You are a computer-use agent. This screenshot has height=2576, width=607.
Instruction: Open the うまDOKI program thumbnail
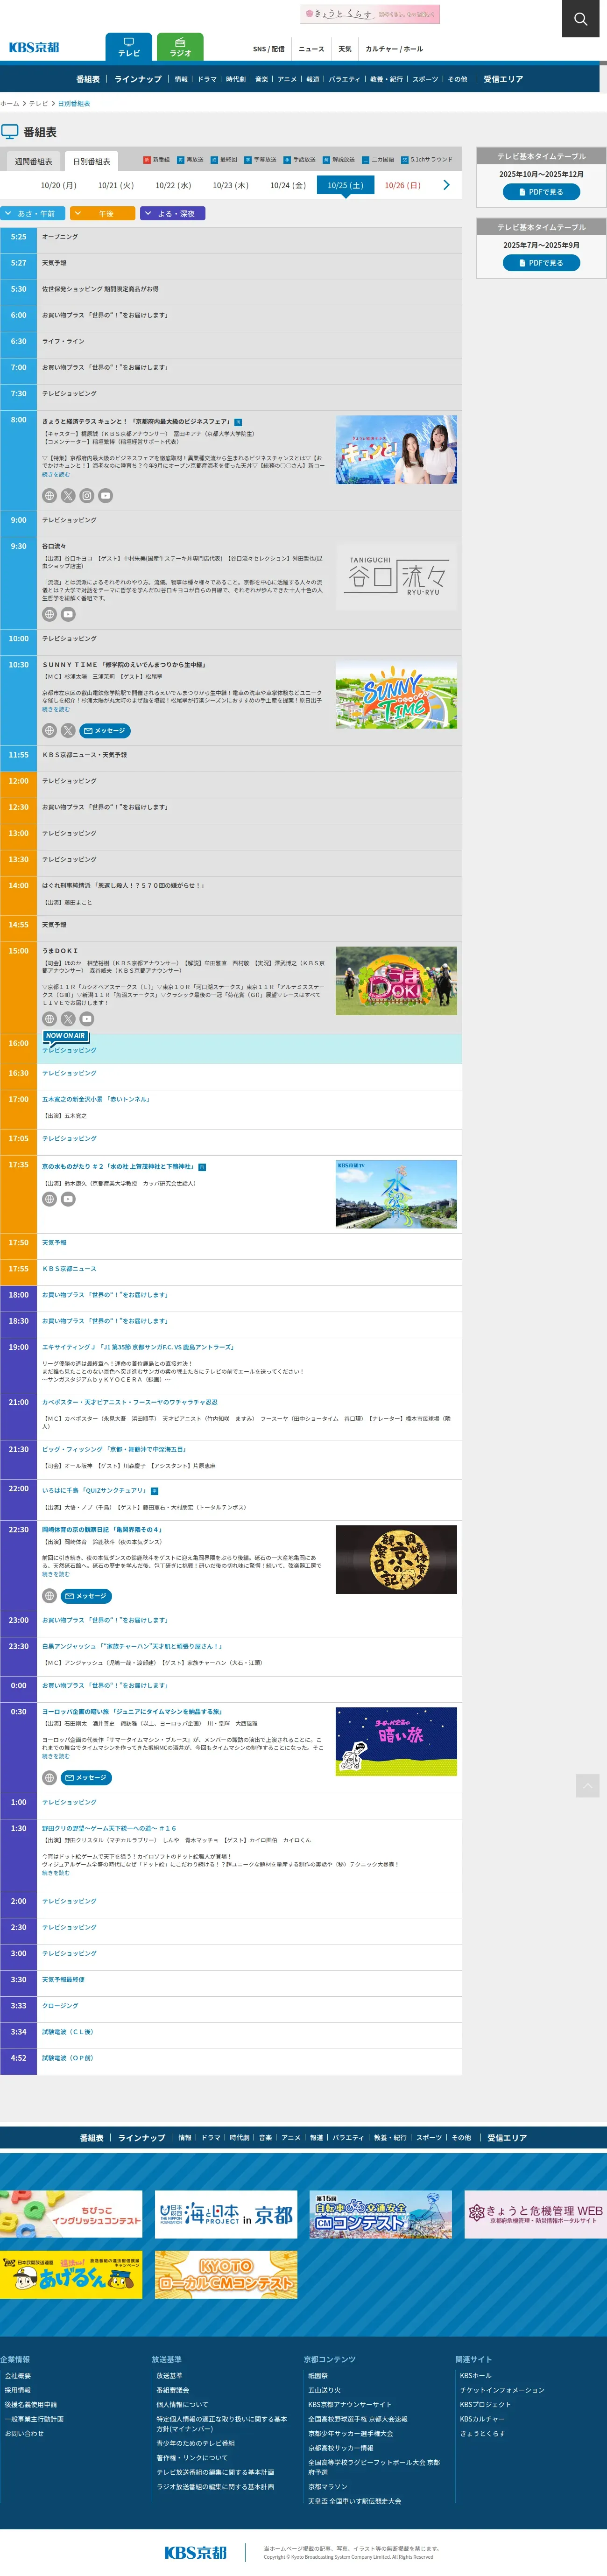pos(396,980)
